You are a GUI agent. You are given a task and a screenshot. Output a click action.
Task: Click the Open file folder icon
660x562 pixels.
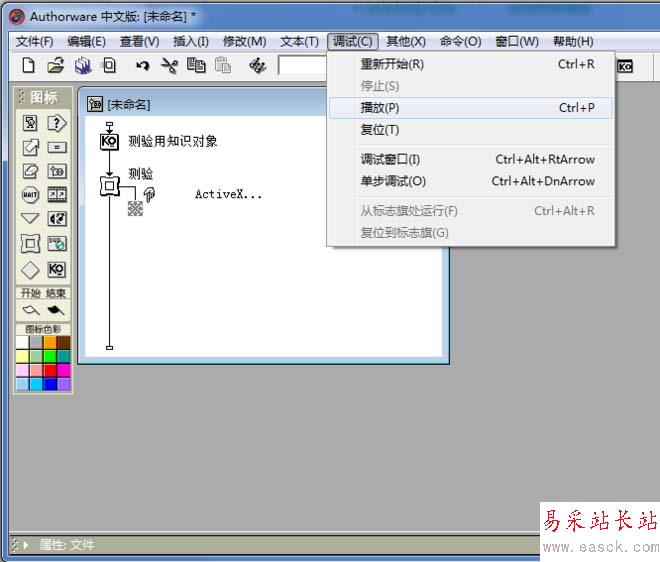pos(56,66)
